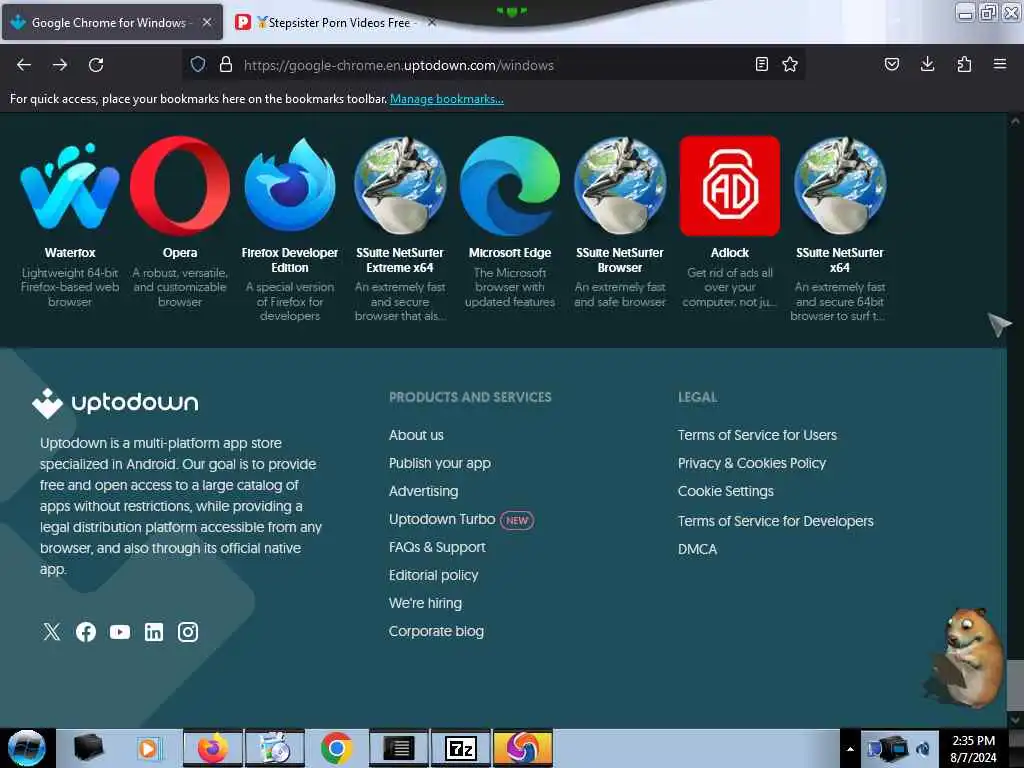
Task: Open 7-Zip from the taskbar
Action: click(460, 748)
